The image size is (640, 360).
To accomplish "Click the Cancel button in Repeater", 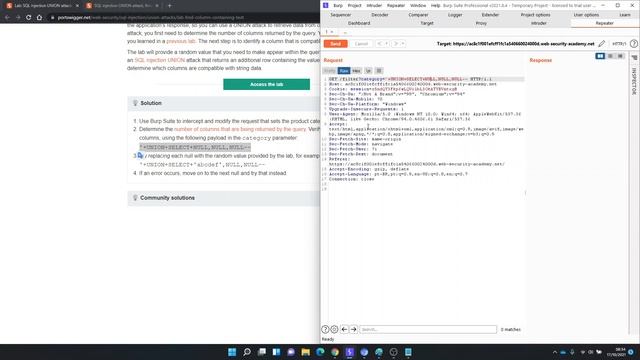I will [361, 44].
